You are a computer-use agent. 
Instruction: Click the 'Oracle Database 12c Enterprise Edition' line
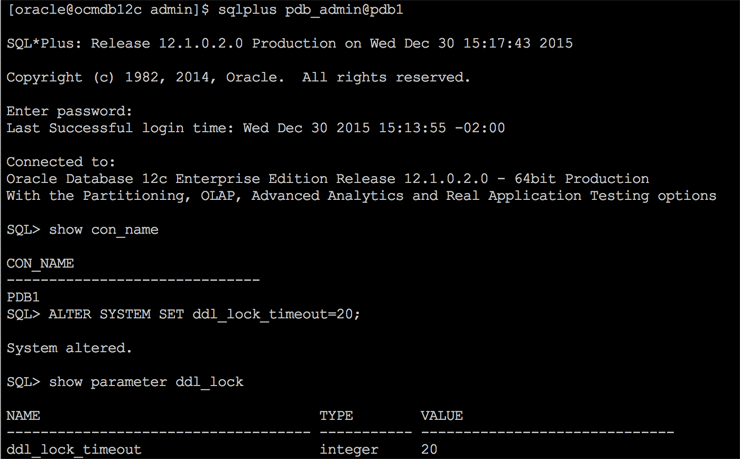(328, 179)
